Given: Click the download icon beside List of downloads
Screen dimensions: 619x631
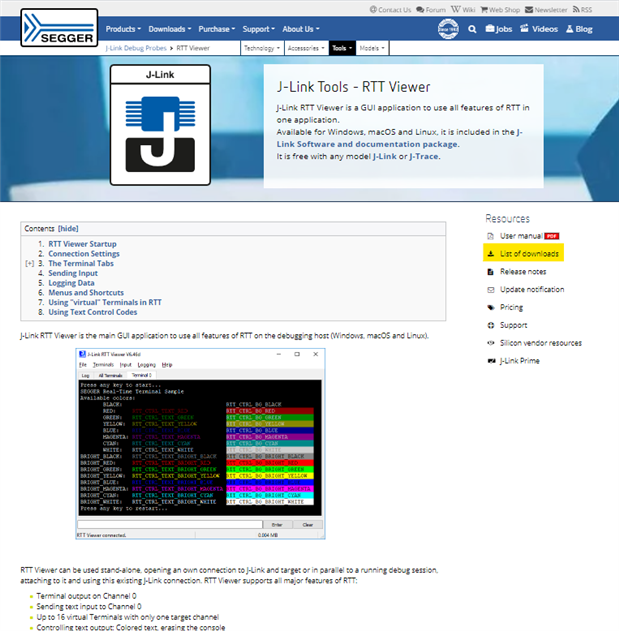Looking at the screenshot, I should click(491, 254).
